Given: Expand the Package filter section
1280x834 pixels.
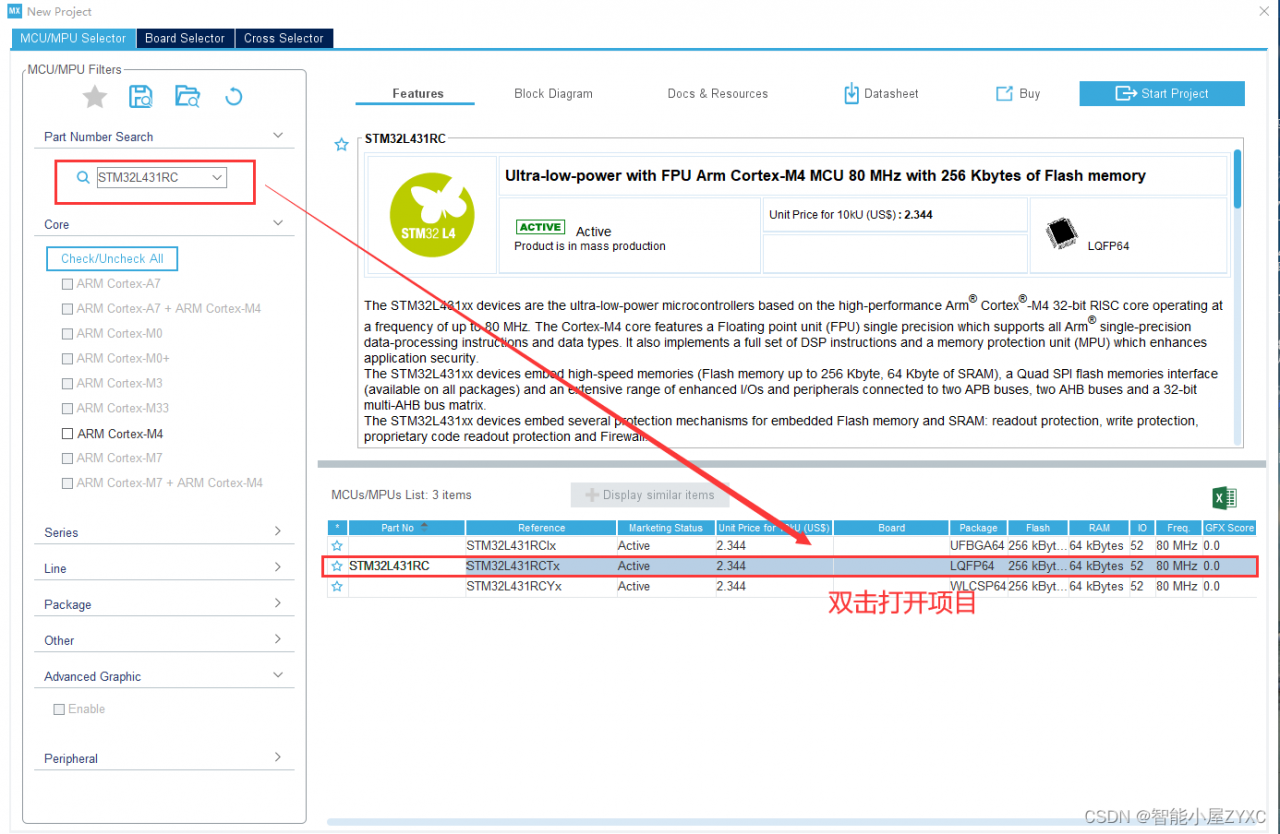Looking at the screenshot, I should pyautogui.click(x=278, y=603).
